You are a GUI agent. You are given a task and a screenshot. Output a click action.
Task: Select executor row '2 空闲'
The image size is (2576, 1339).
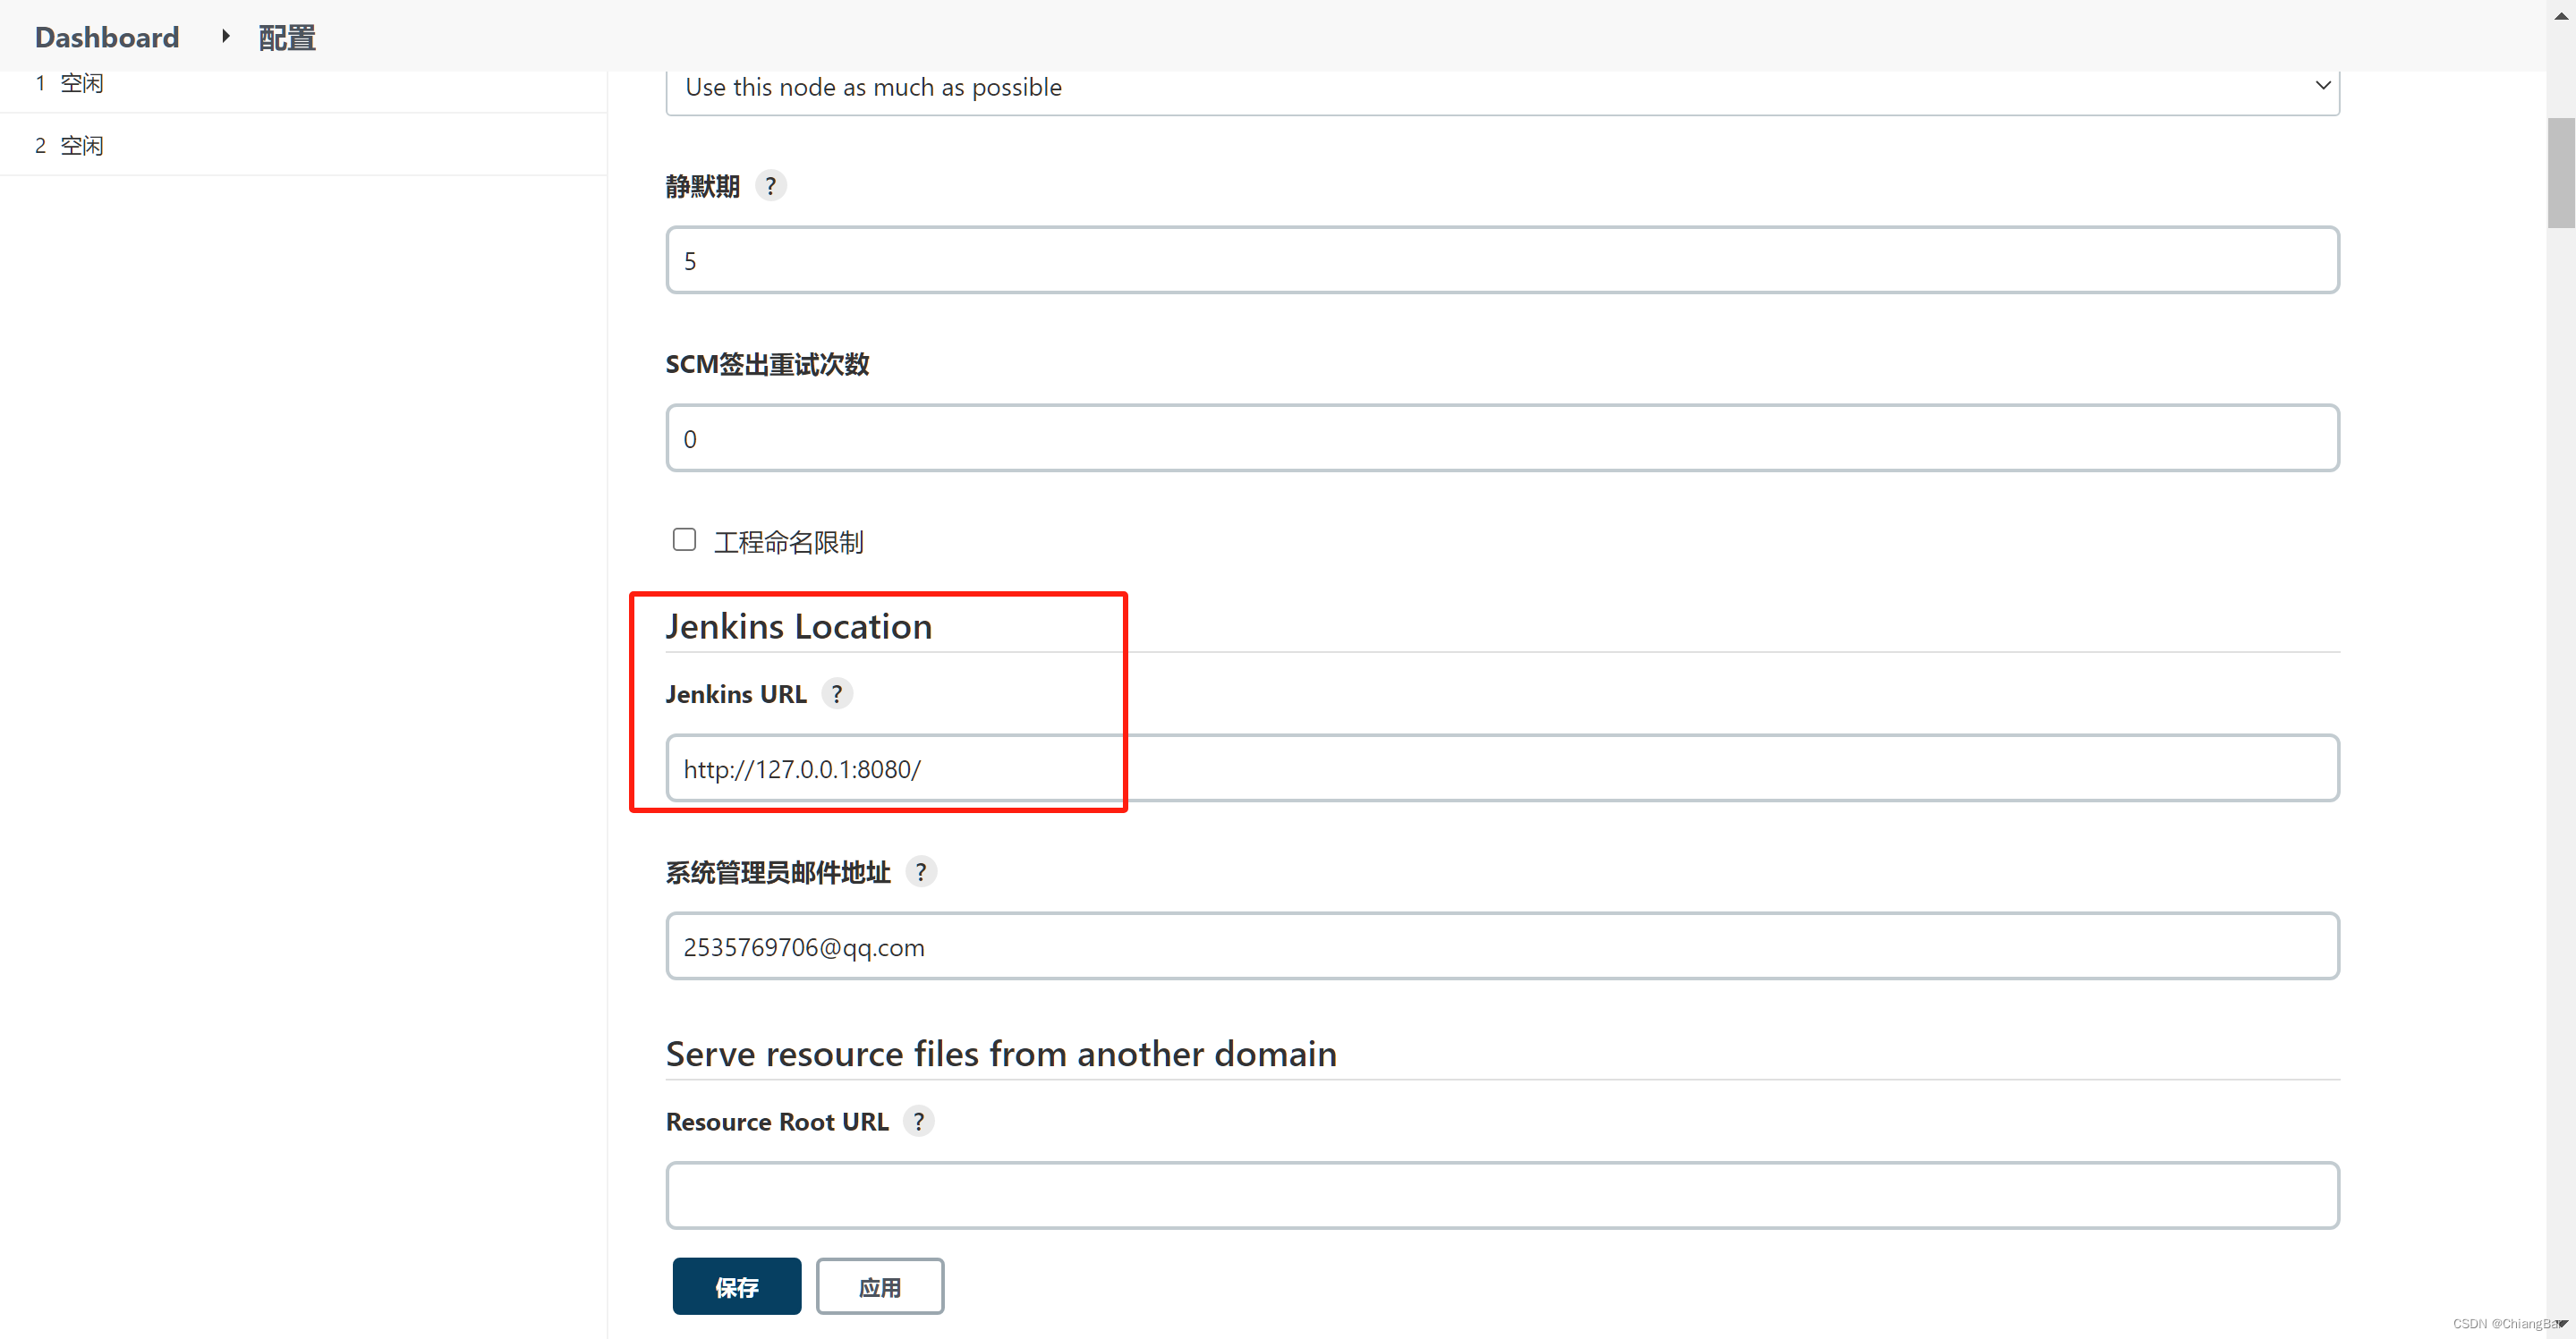(x=303, y=145)
